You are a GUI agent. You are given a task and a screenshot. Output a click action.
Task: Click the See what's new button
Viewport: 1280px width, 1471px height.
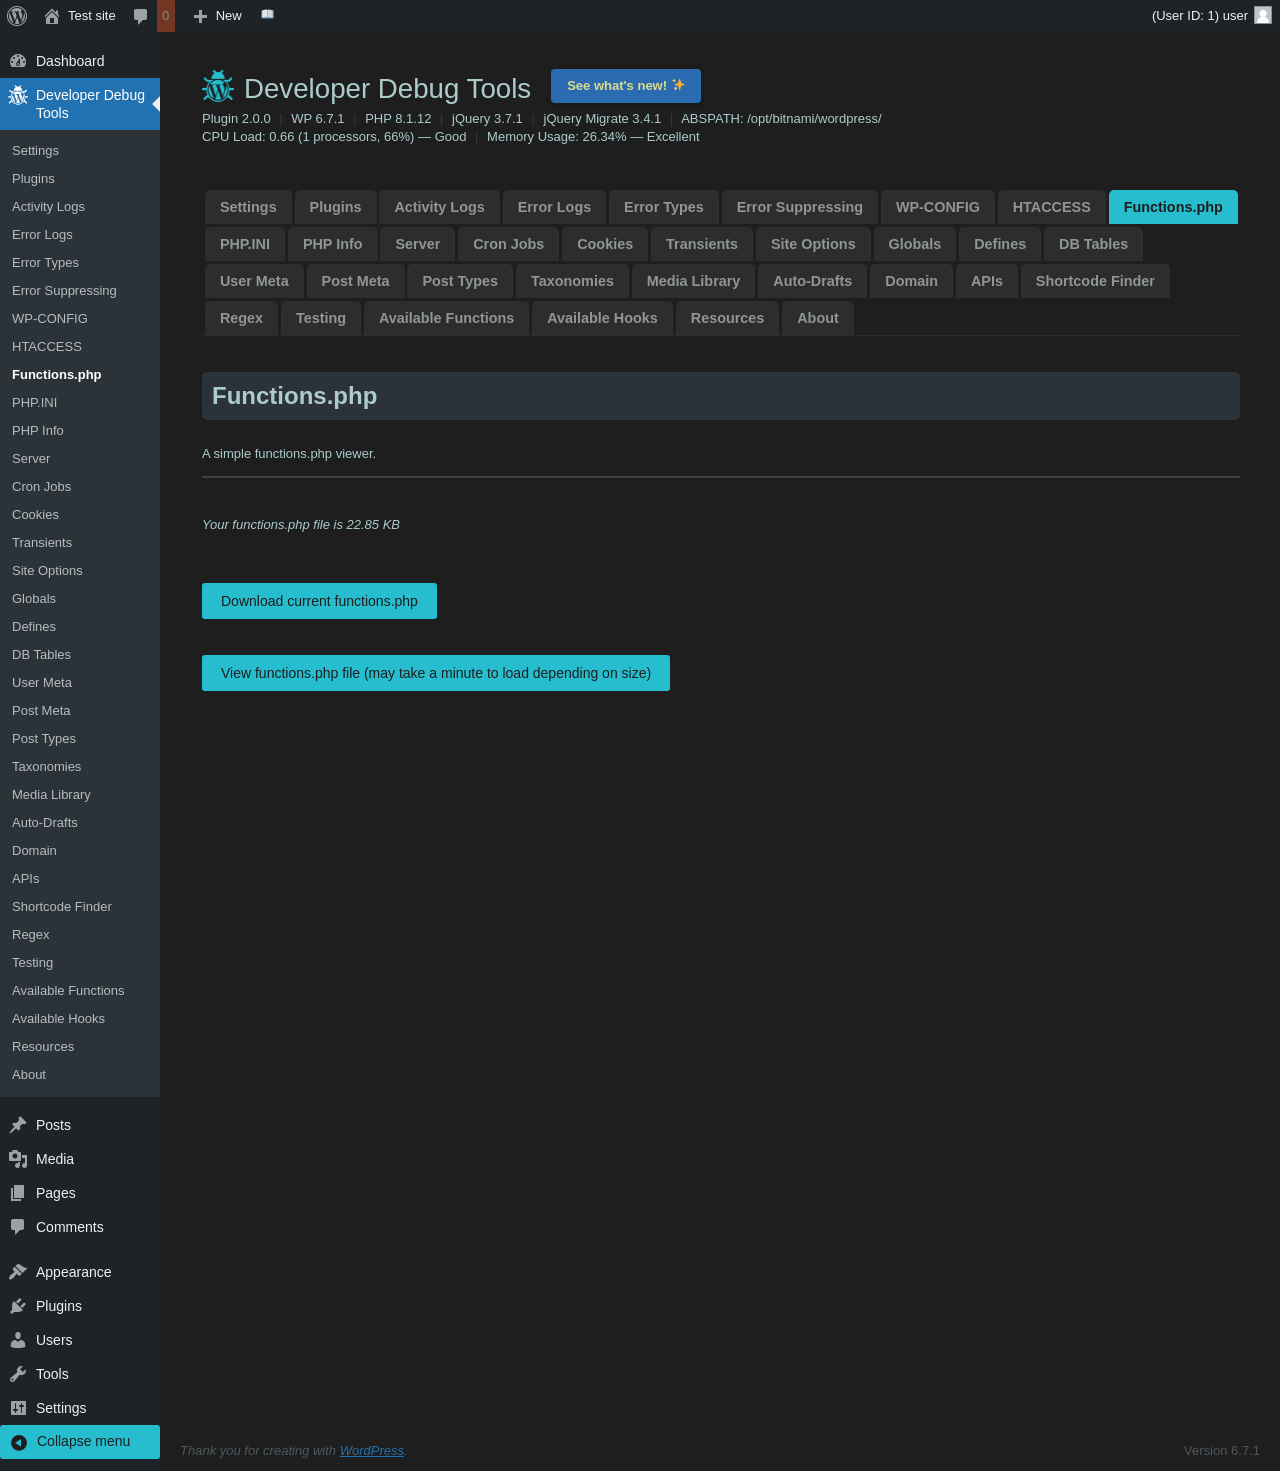(625, 86)
